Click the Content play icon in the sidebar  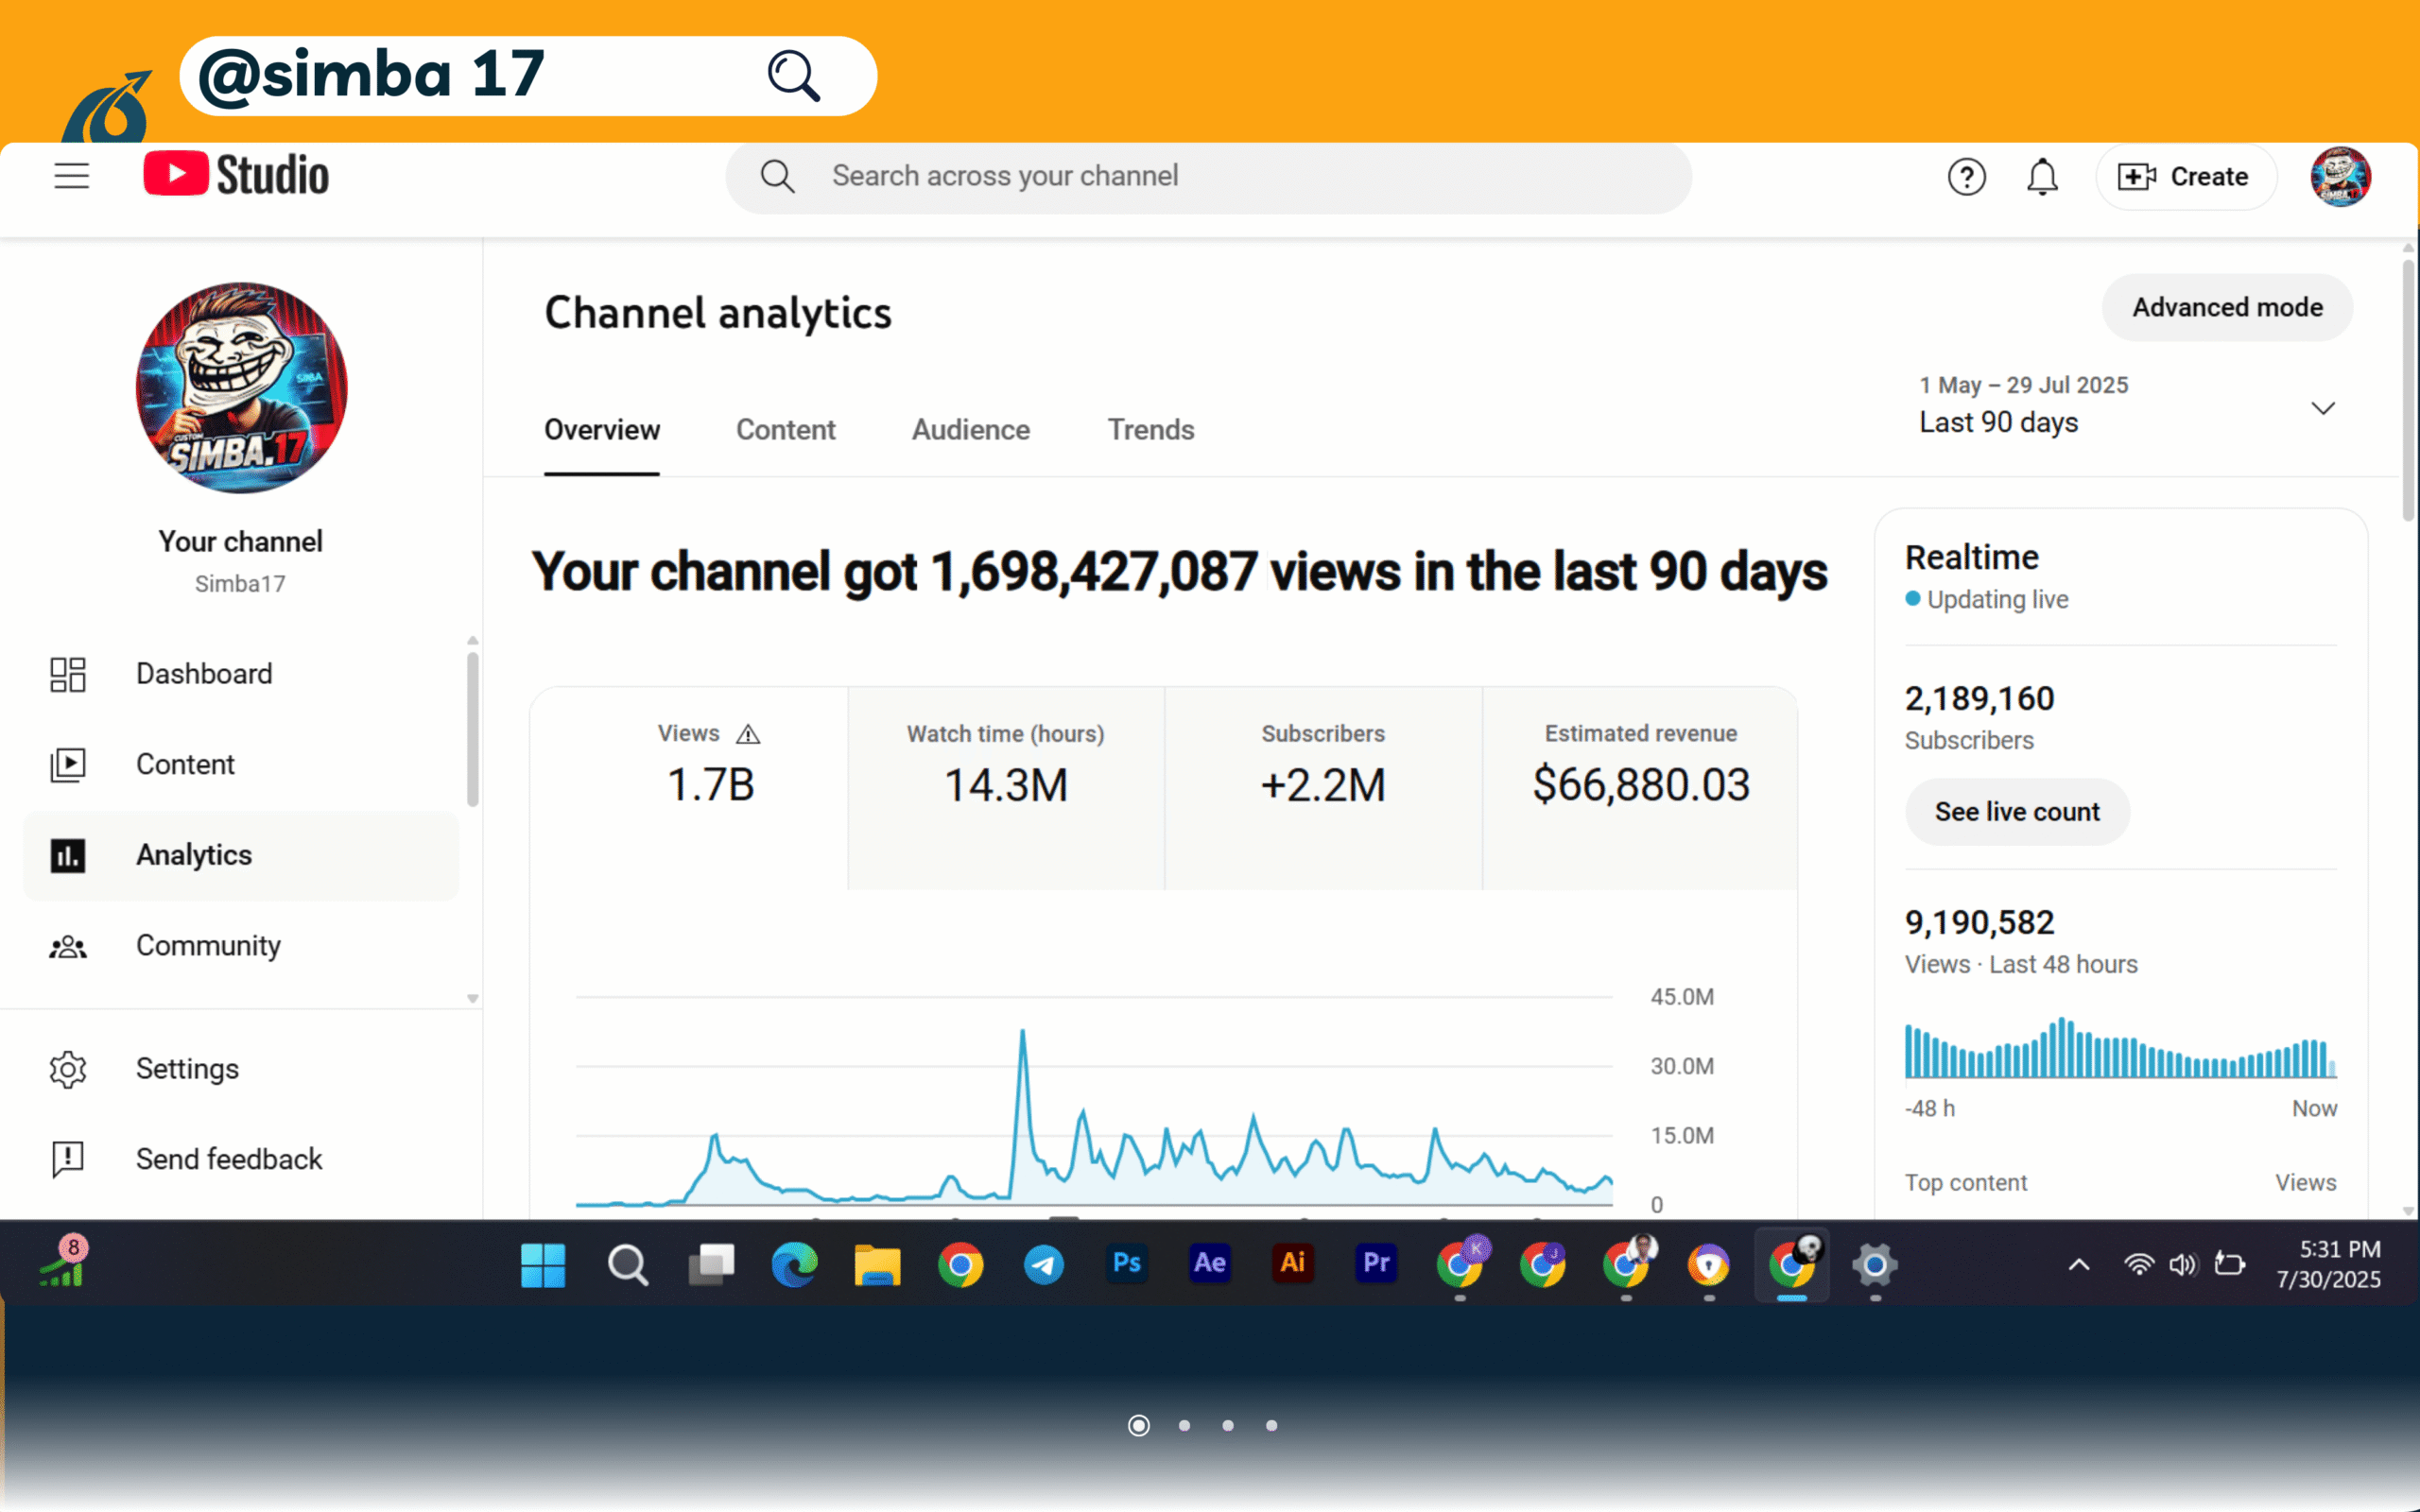(68, 765)
